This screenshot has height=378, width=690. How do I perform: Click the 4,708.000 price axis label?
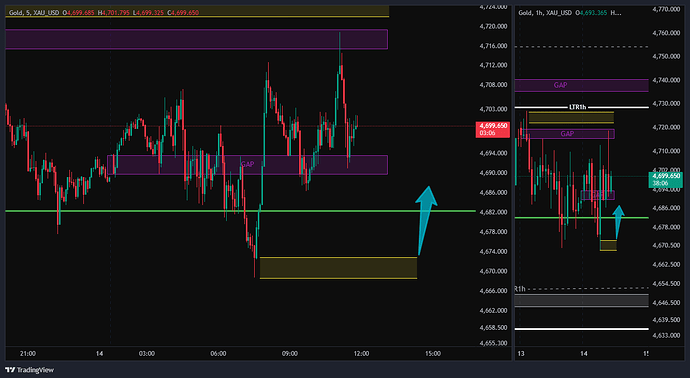[493, 84]
